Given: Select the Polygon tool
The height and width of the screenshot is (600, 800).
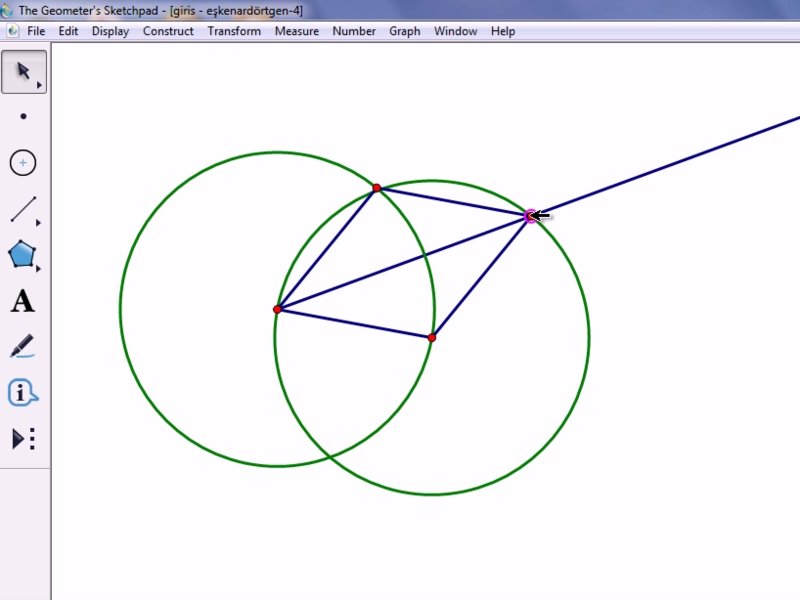Looking at the screenshot, I should pos(22,254).
